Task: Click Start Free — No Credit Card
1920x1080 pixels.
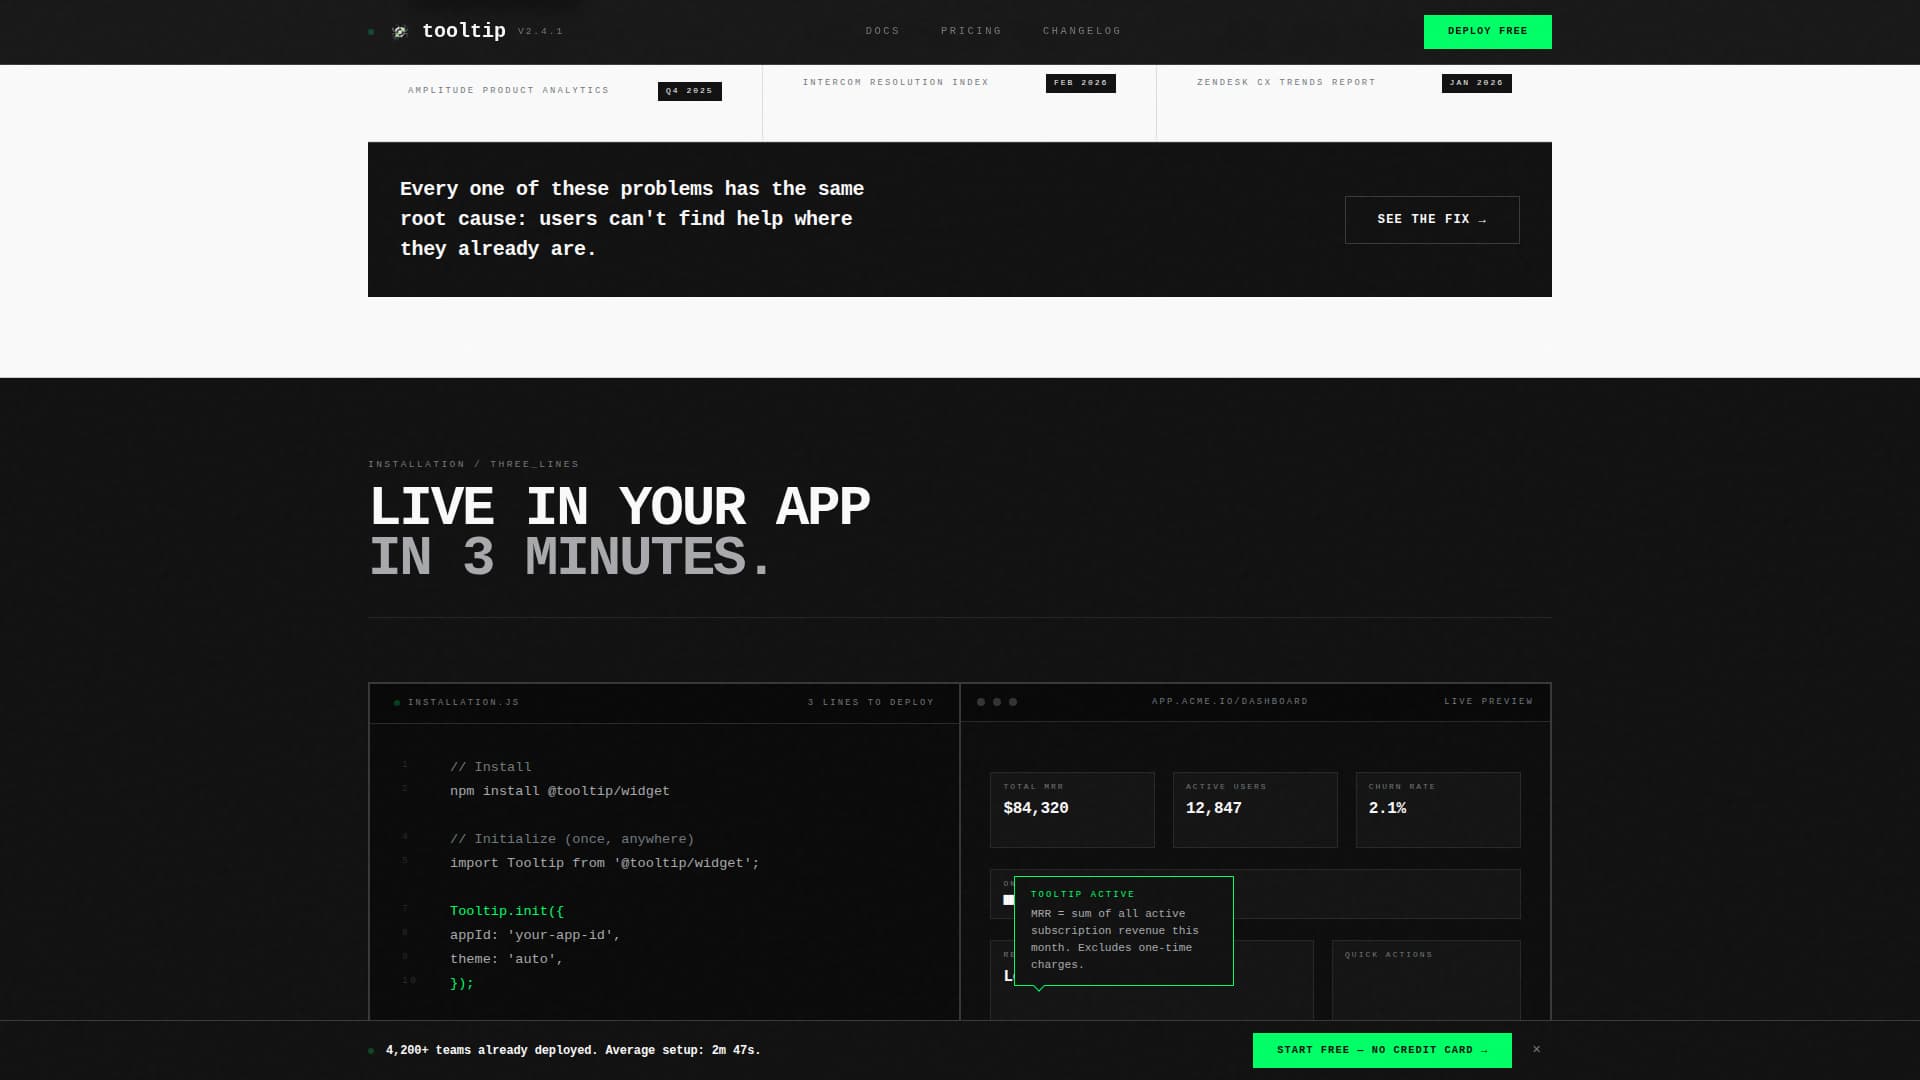Action: click(x=1381, y=1050)
